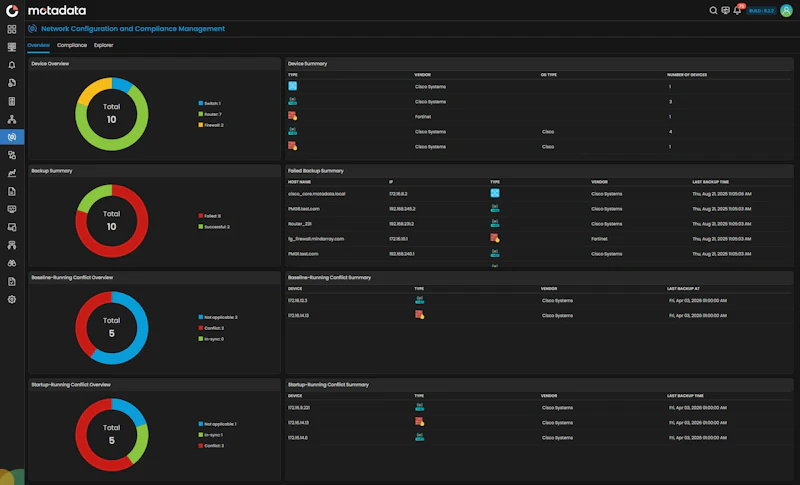Open the workflow nodes icon above binoculars
Screen dimensions: 800x485
click(12, 245)
